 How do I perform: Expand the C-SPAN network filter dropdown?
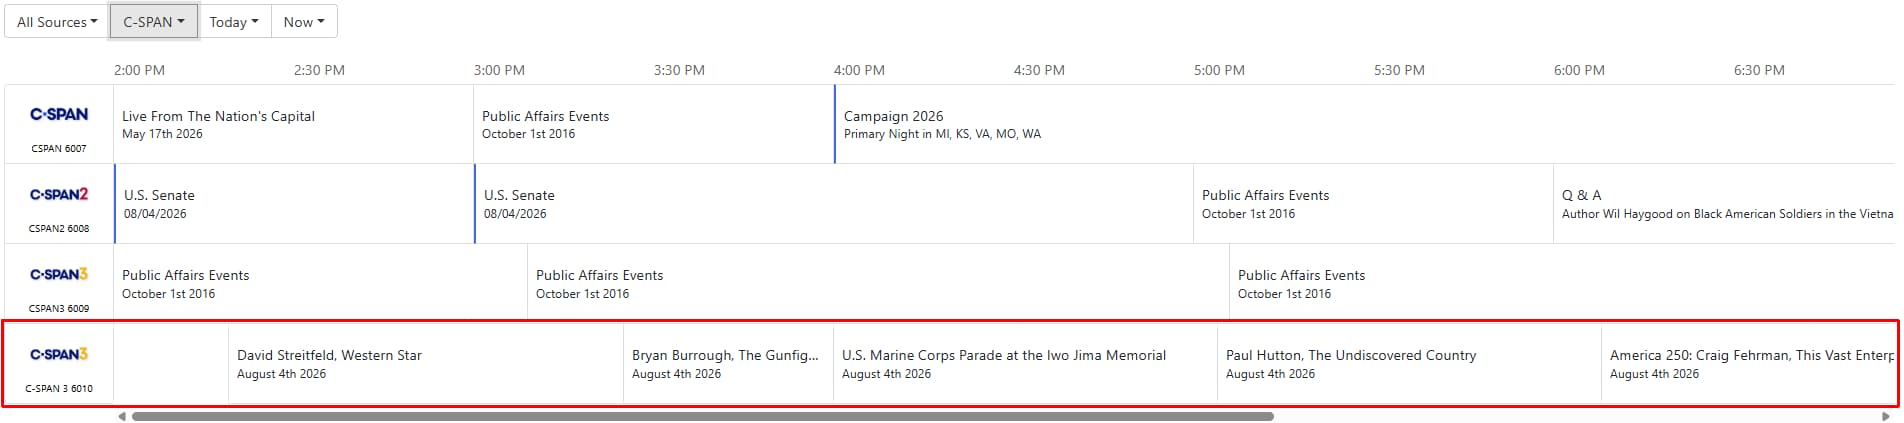(153, 22)
